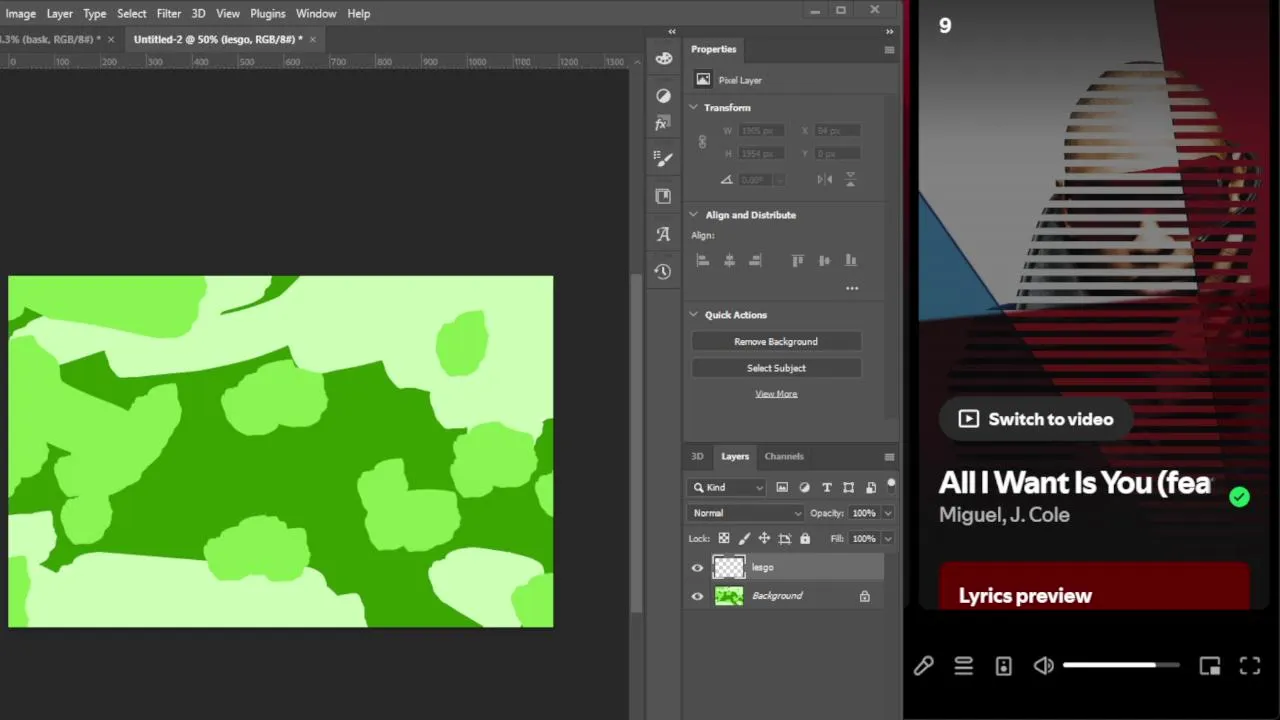Hide the lesgo layer eye icon
The width and height of the screenshot is (1280, 720).
point(697,567)
